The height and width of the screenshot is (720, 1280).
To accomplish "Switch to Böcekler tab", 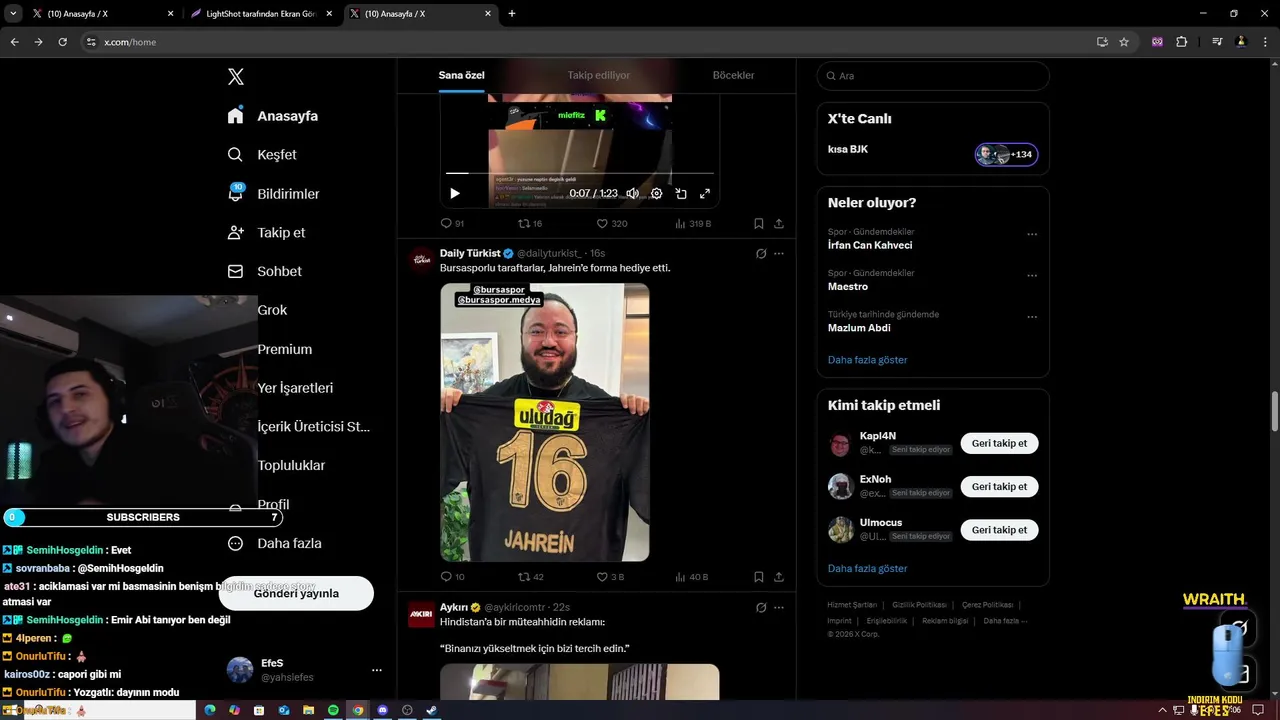I will pyautogui.click(x=733, y=75).
